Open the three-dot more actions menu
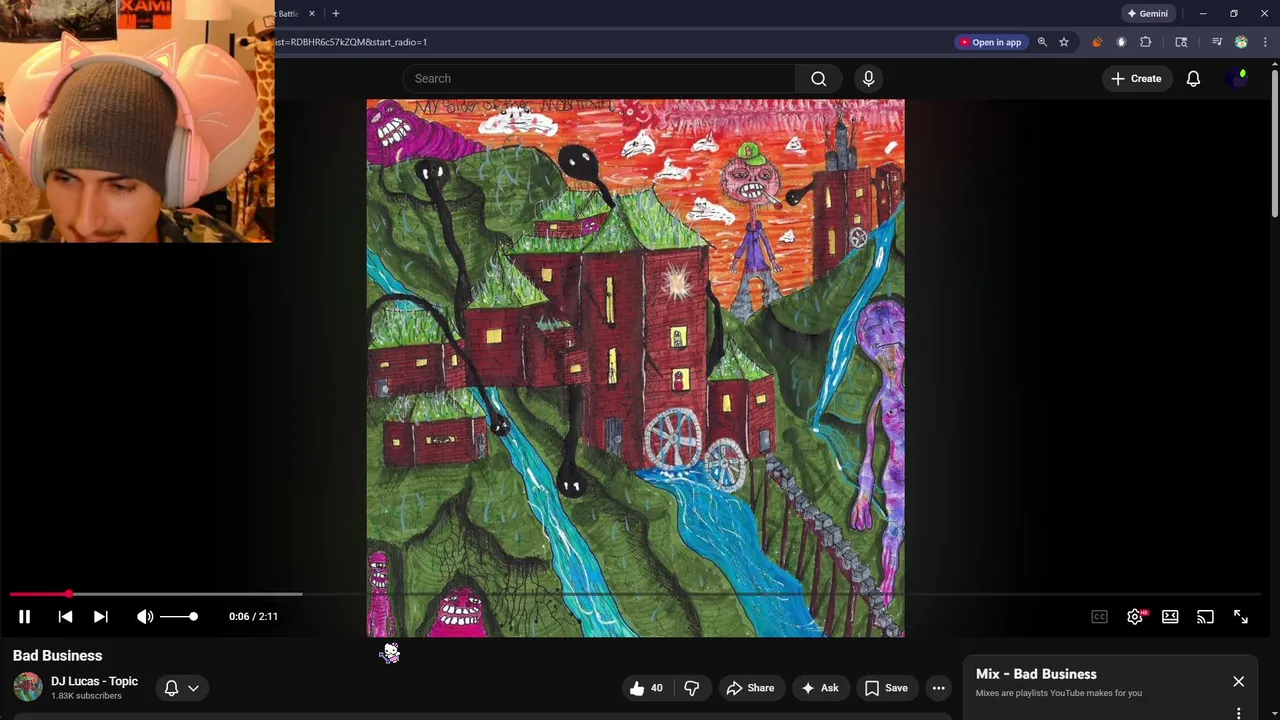The width and height of the screenshot is (1280, 720). click(938, 688)
